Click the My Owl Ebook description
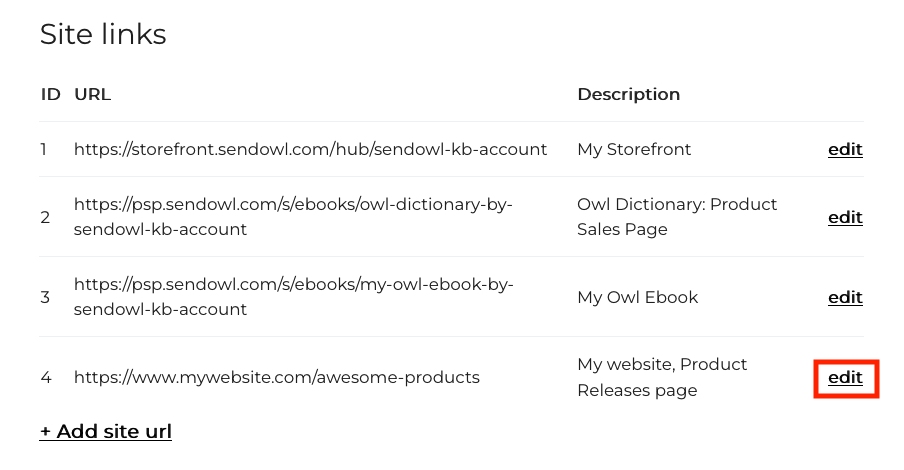 coord(637,297)
